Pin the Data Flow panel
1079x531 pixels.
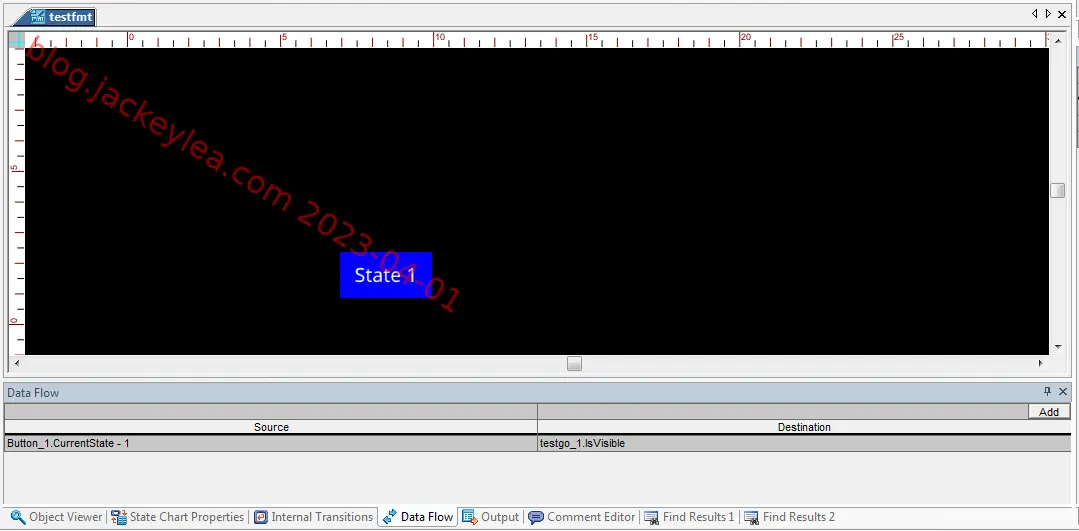click(x=1047, y=392)
